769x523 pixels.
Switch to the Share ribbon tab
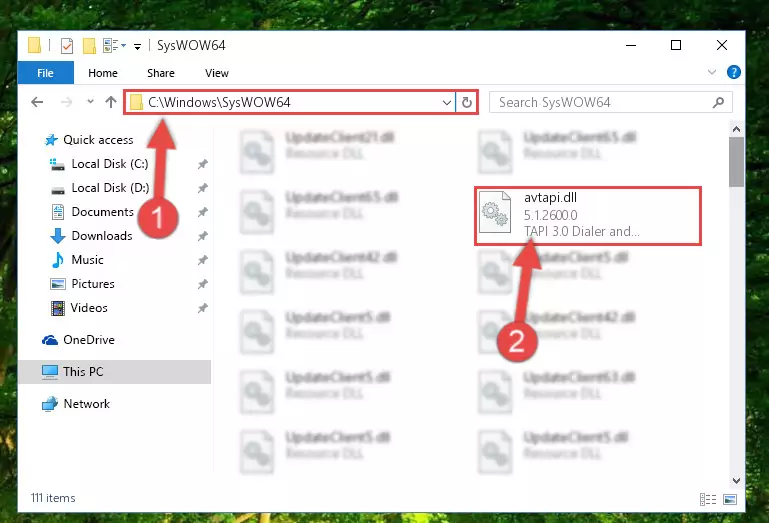click(161, 73)
